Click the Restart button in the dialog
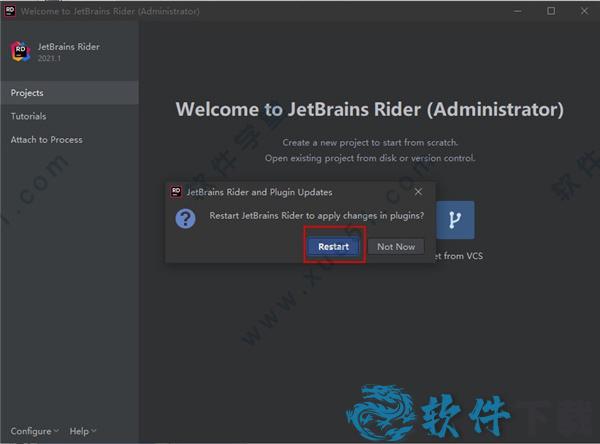600x444 pixels. 333,246
